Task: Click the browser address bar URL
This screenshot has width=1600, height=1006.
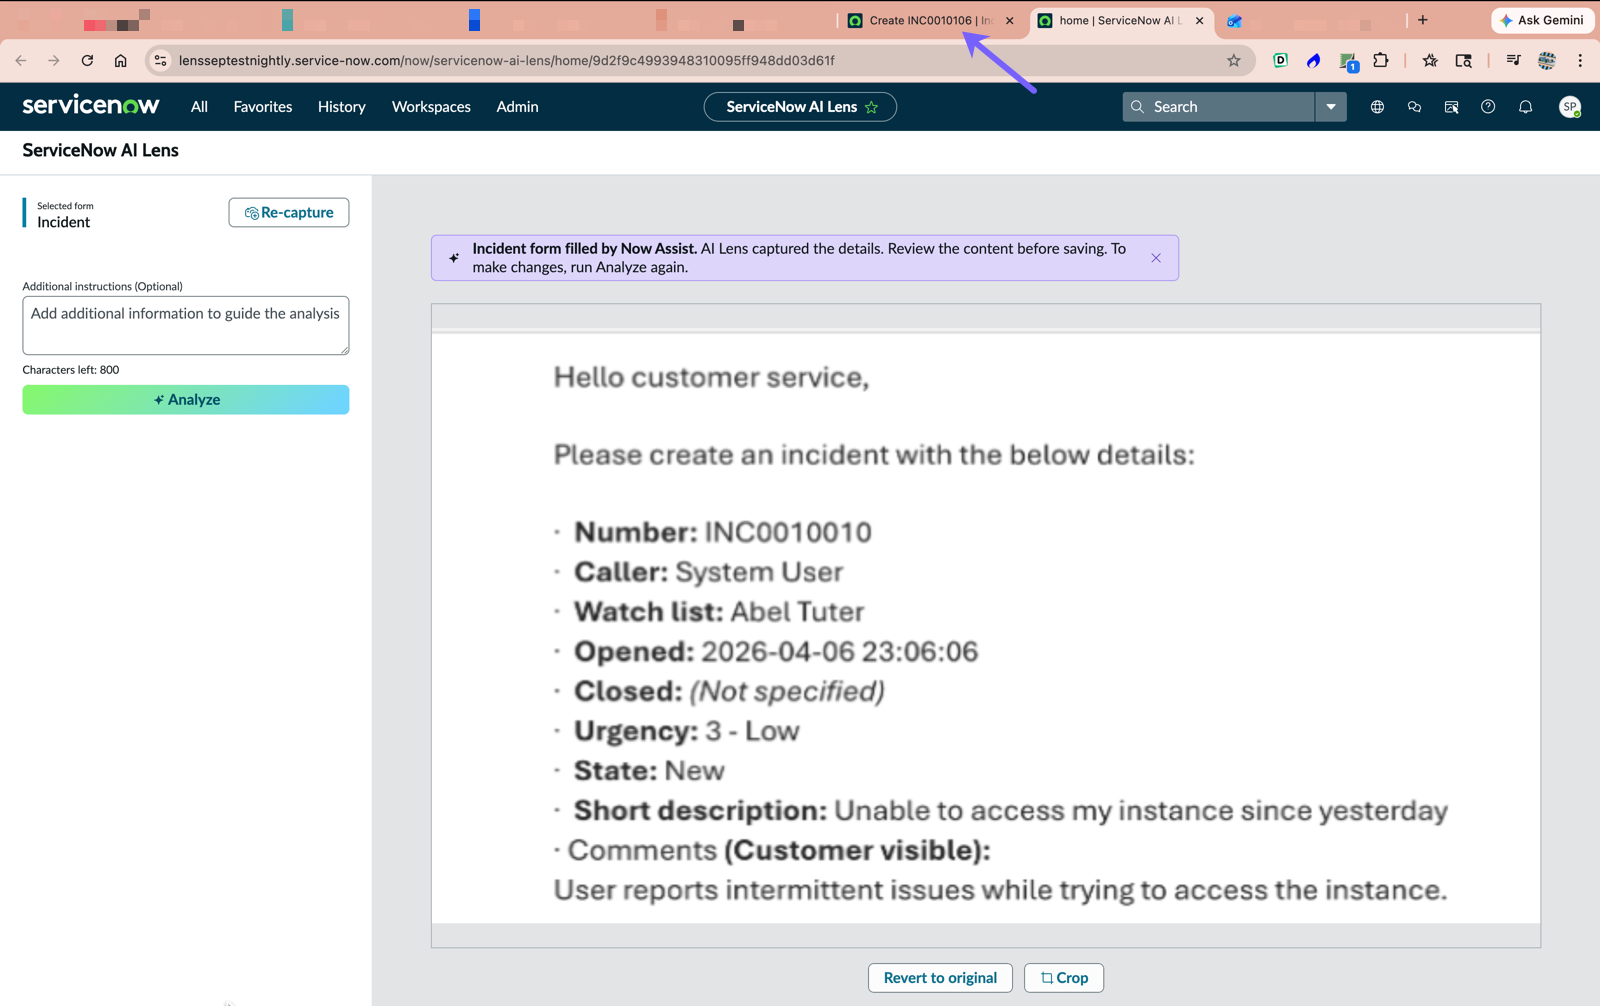Action: pyautogui.click(x=506, y=61)
